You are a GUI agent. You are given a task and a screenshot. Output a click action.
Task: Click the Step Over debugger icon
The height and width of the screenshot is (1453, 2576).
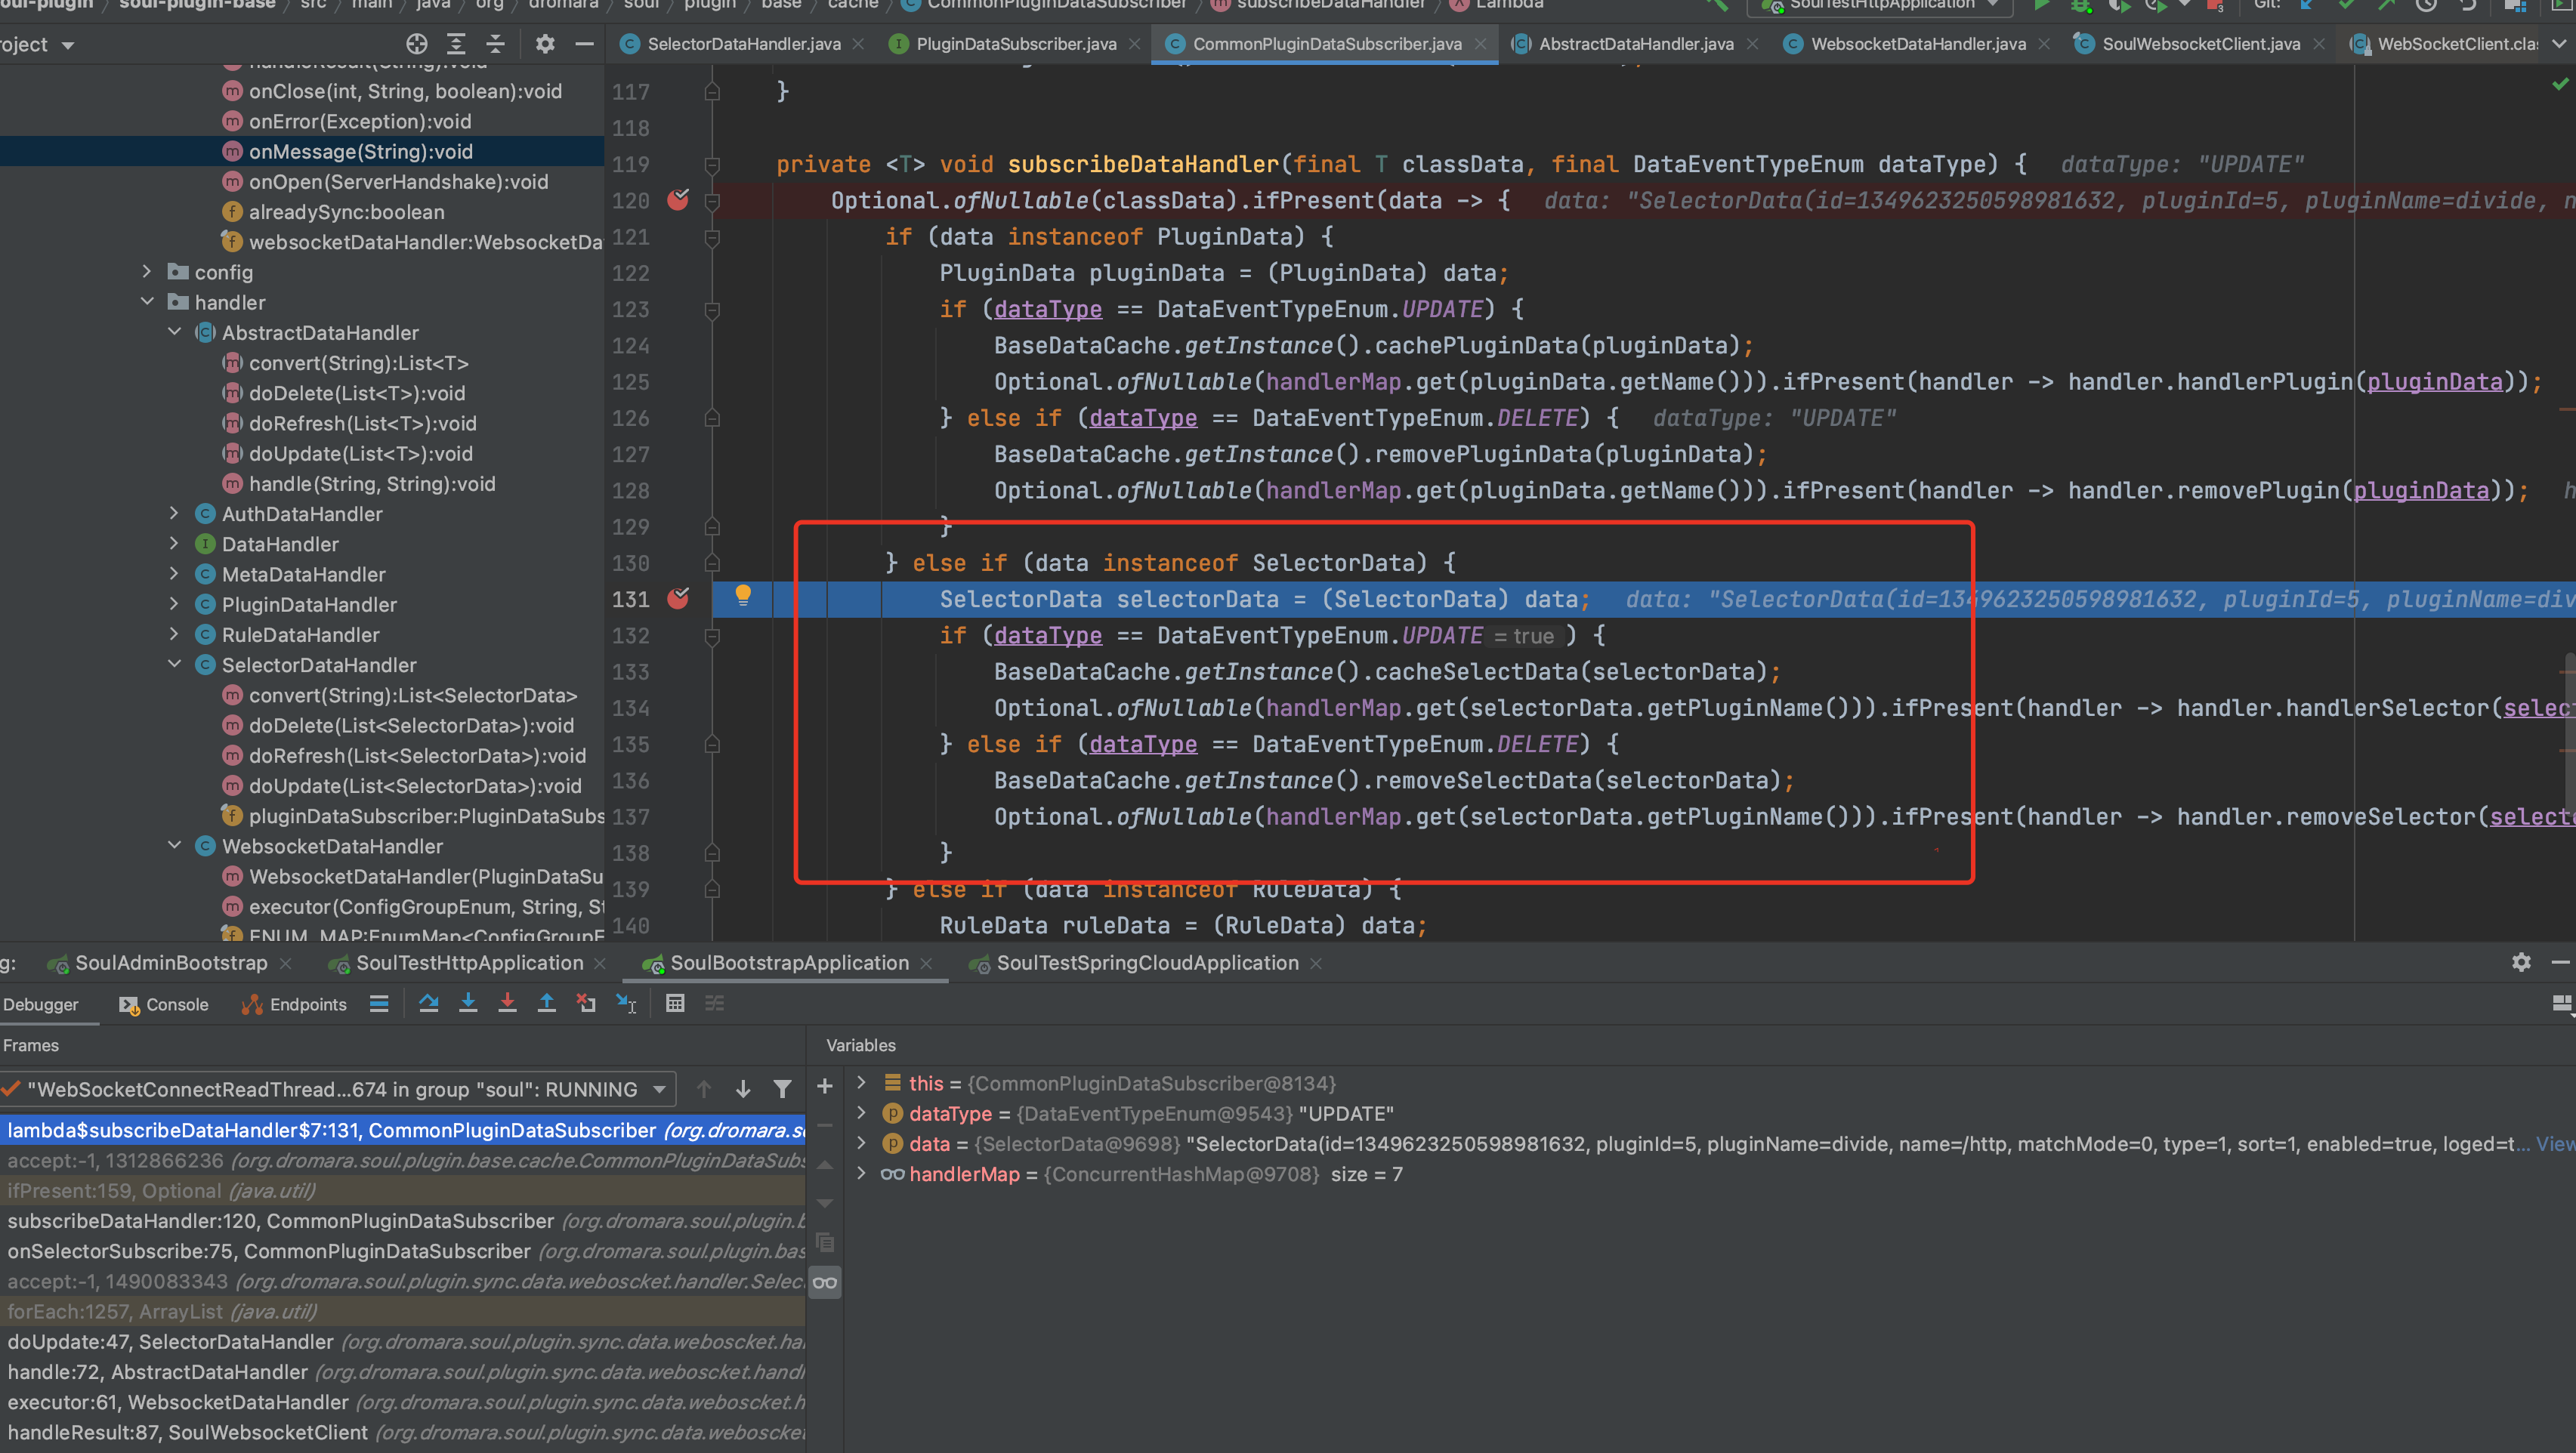(x=429, y=1003)
